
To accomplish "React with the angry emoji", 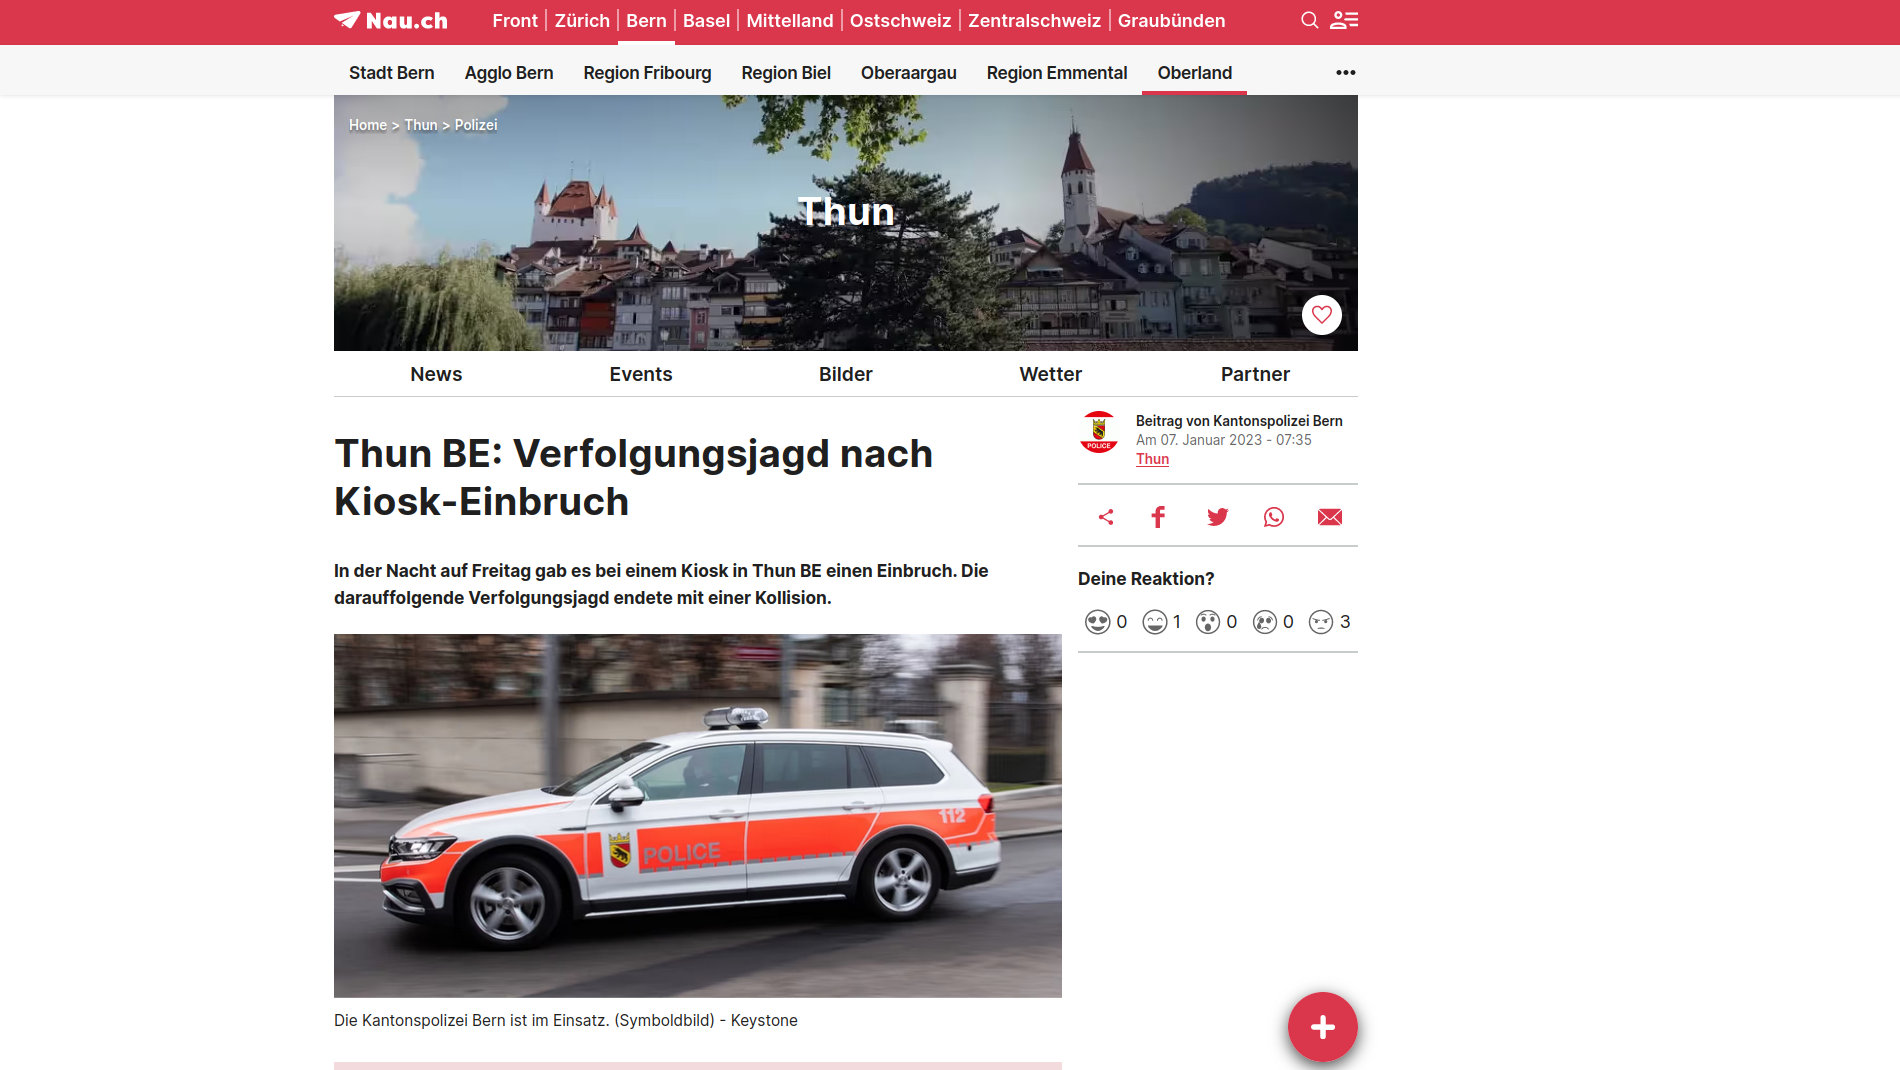I will [1321, 622].
